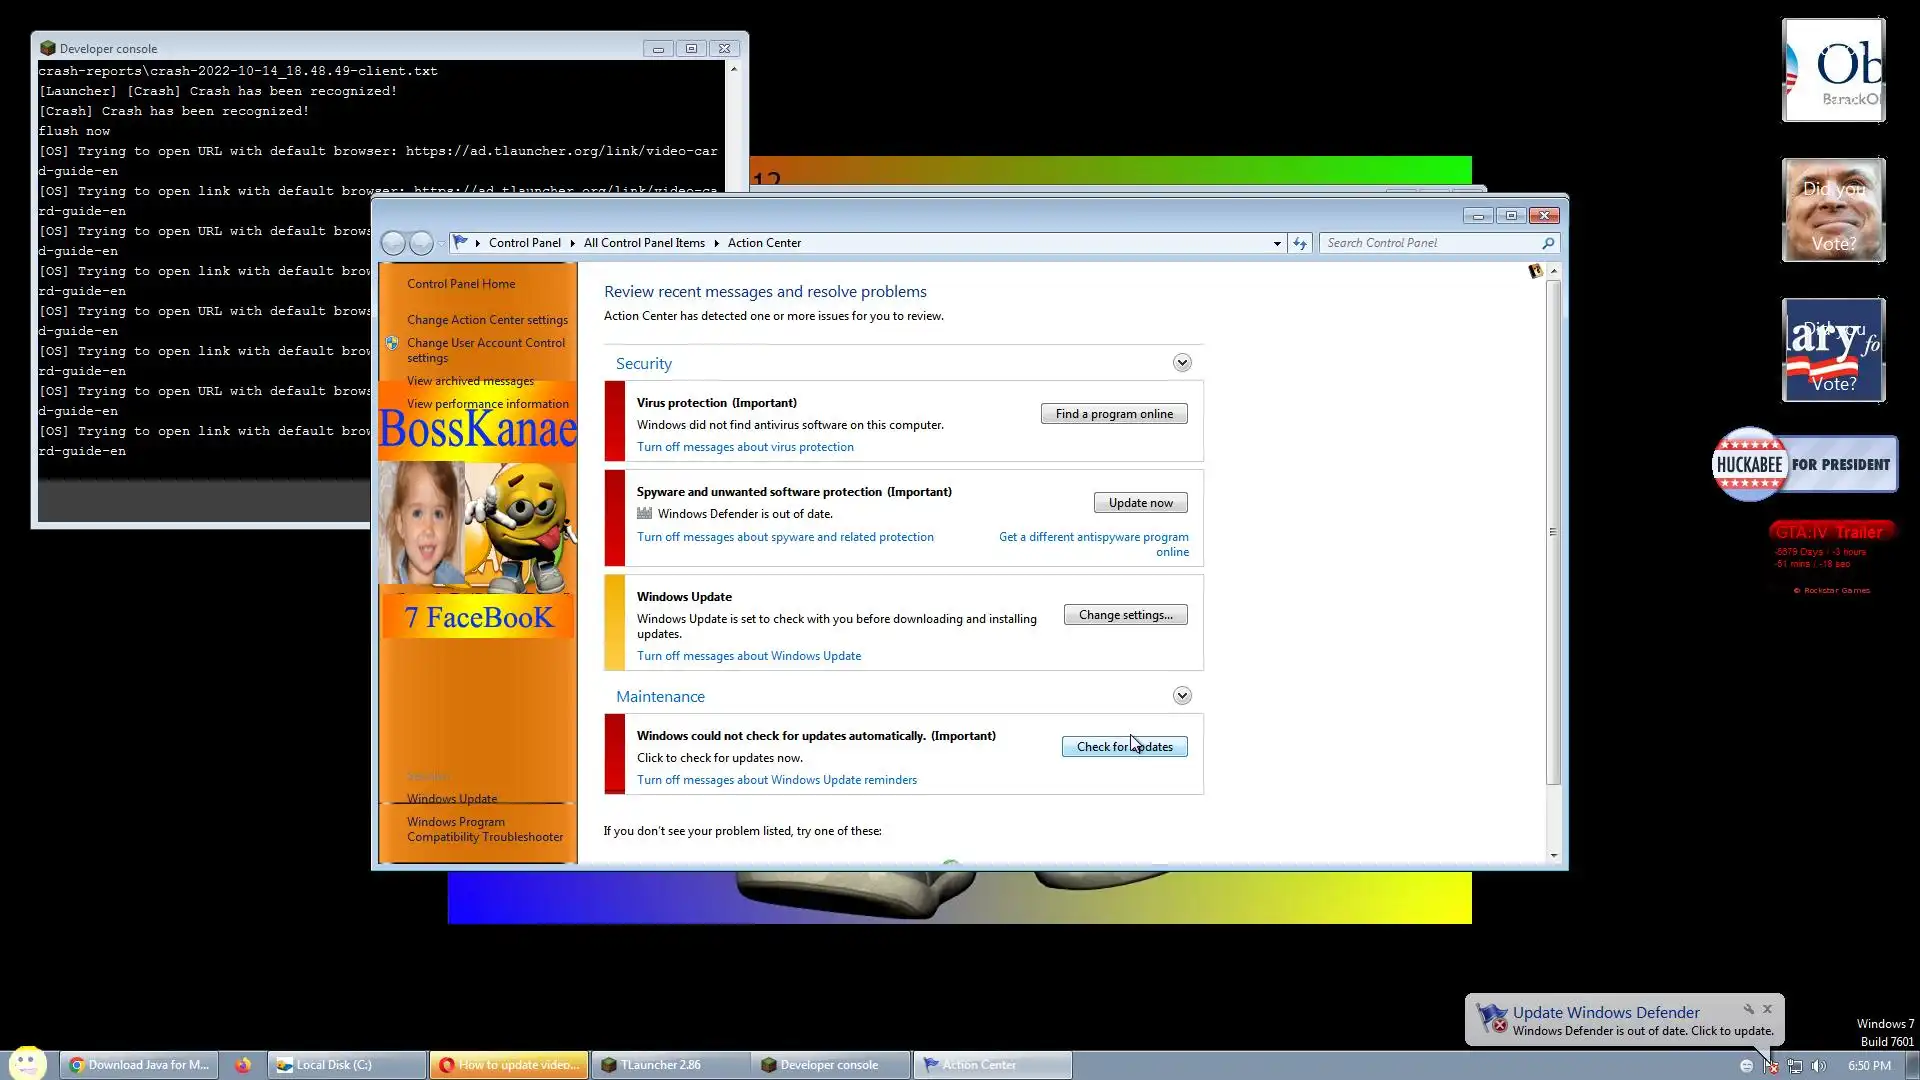Open the Huckabee for President desktop gadget
1920x1080 pixels.
1804,465
